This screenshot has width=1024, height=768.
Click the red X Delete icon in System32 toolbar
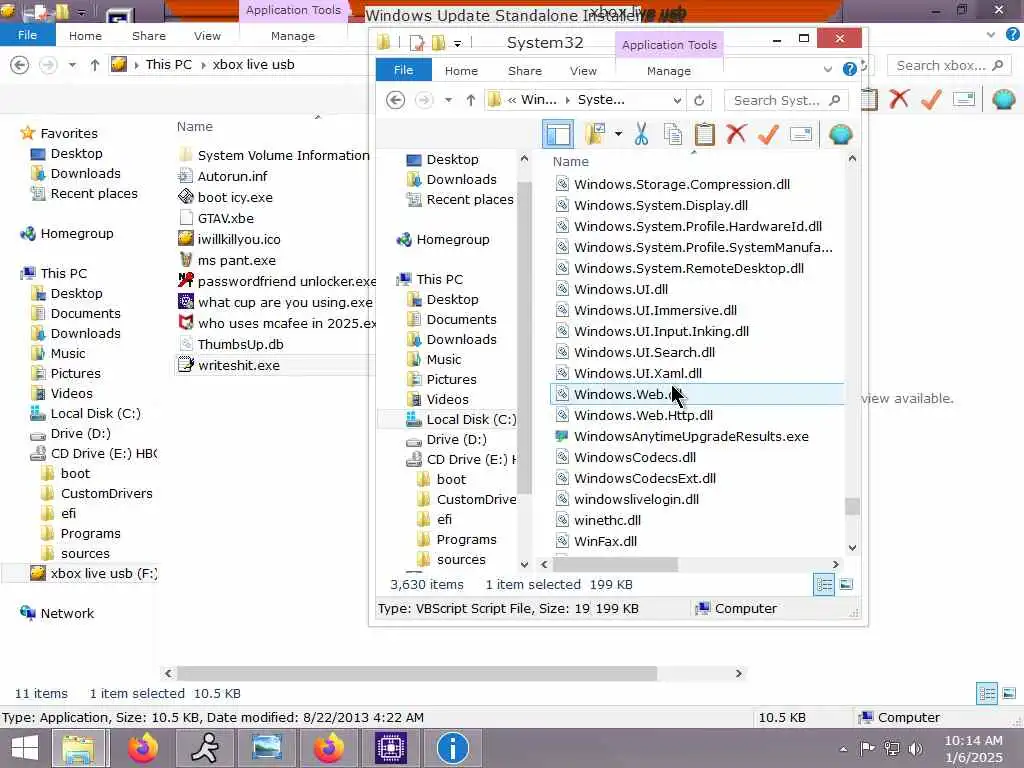736,134
